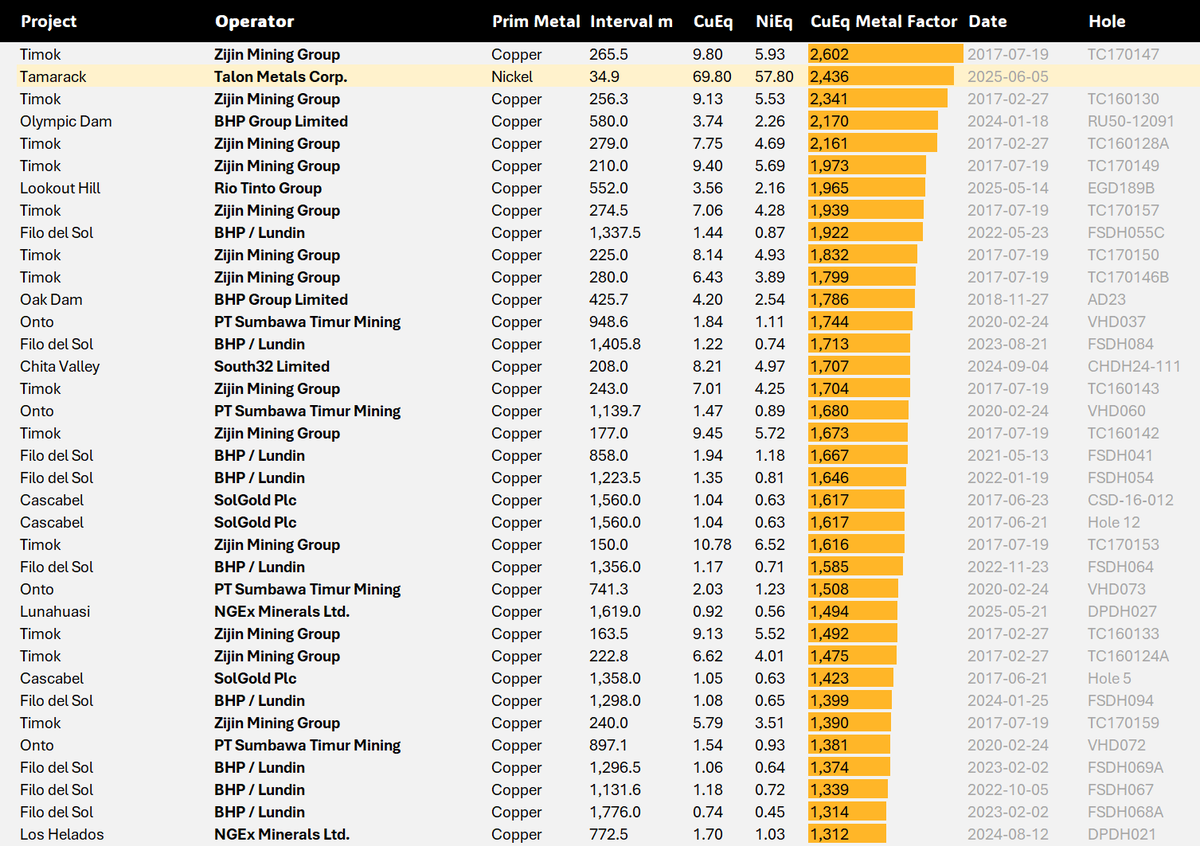The width and height of the screenshot is (1200, 846).
Task: Click hole ID TC170147
Action: pos(1124,54)
